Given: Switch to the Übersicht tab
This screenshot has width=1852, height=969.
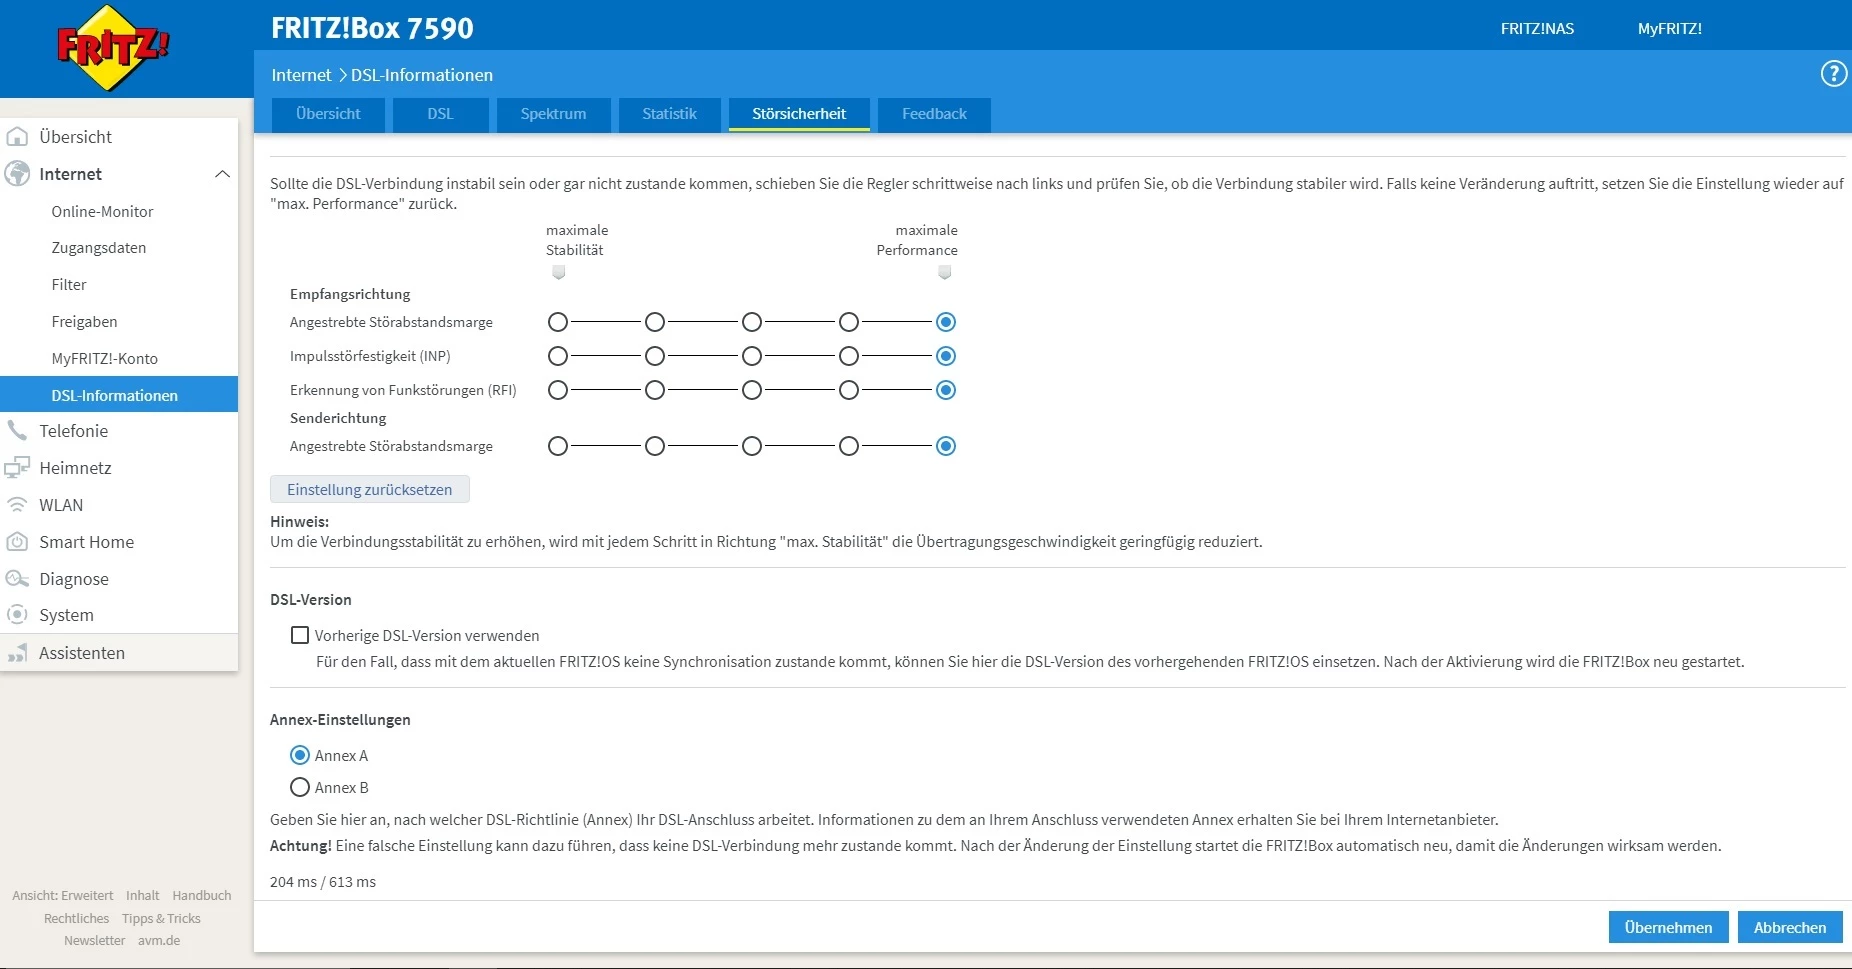Looking at the screenshot, I should click(328, 114).
